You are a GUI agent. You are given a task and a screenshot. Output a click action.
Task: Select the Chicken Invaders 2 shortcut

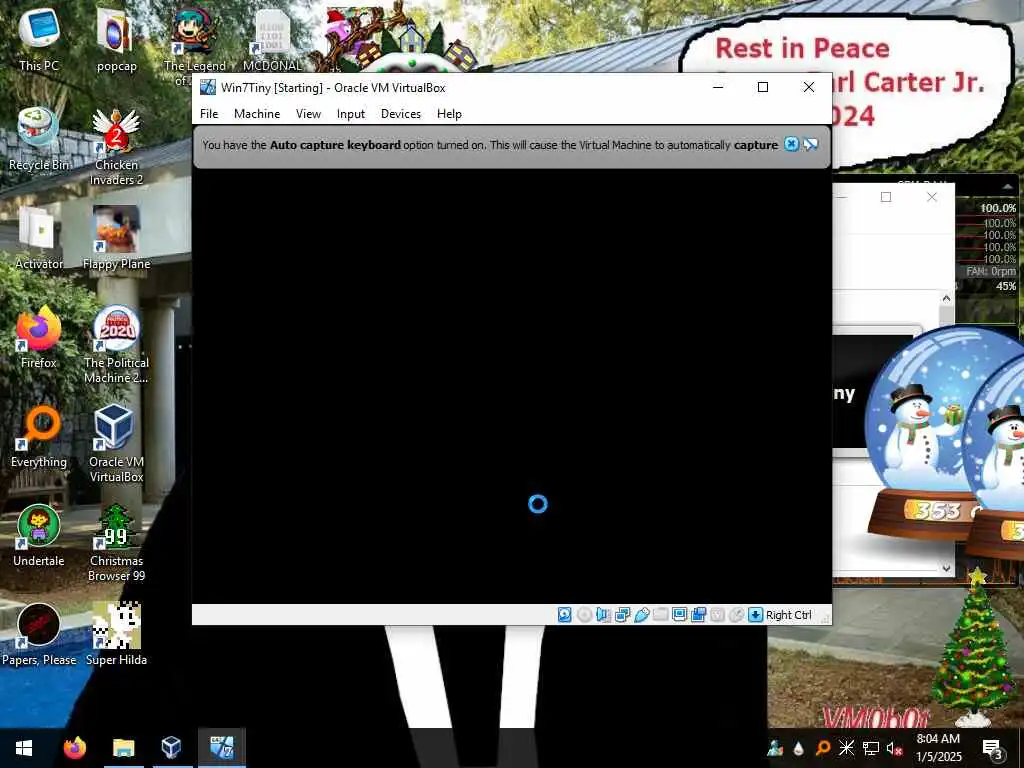point(116,146)
